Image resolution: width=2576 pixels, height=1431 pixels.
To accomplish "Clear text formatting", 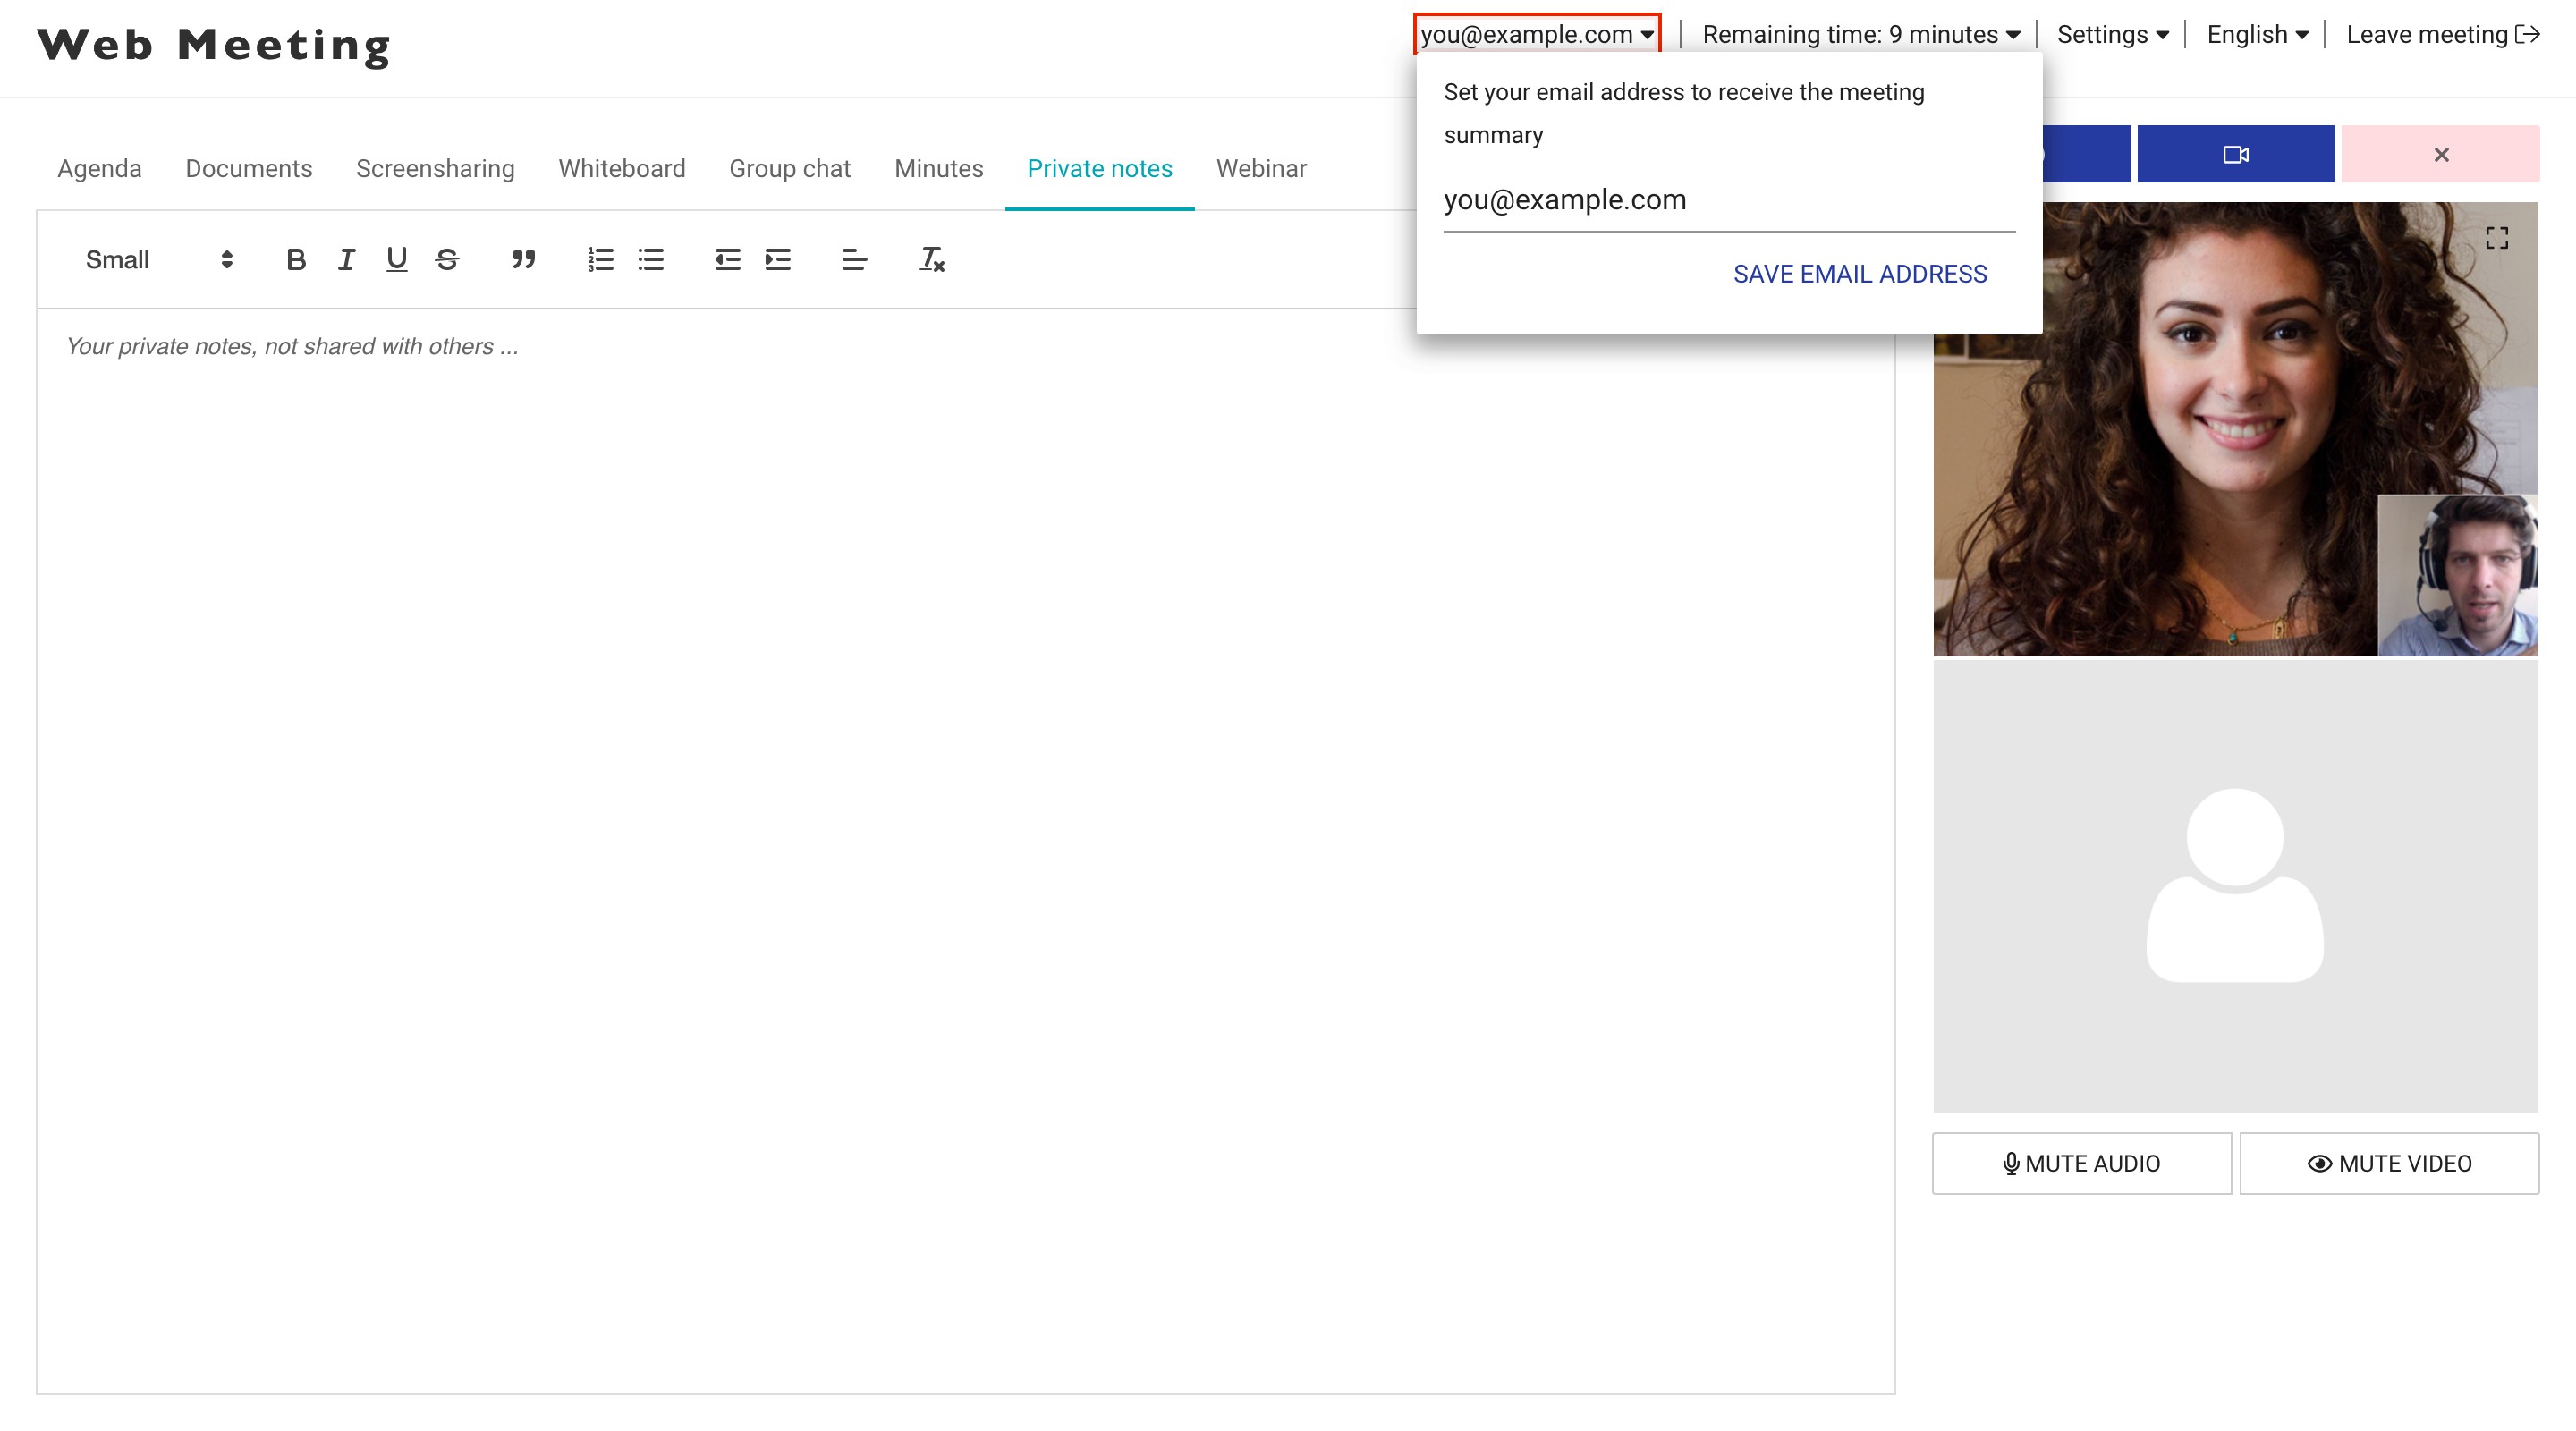I will pos(931,260).
